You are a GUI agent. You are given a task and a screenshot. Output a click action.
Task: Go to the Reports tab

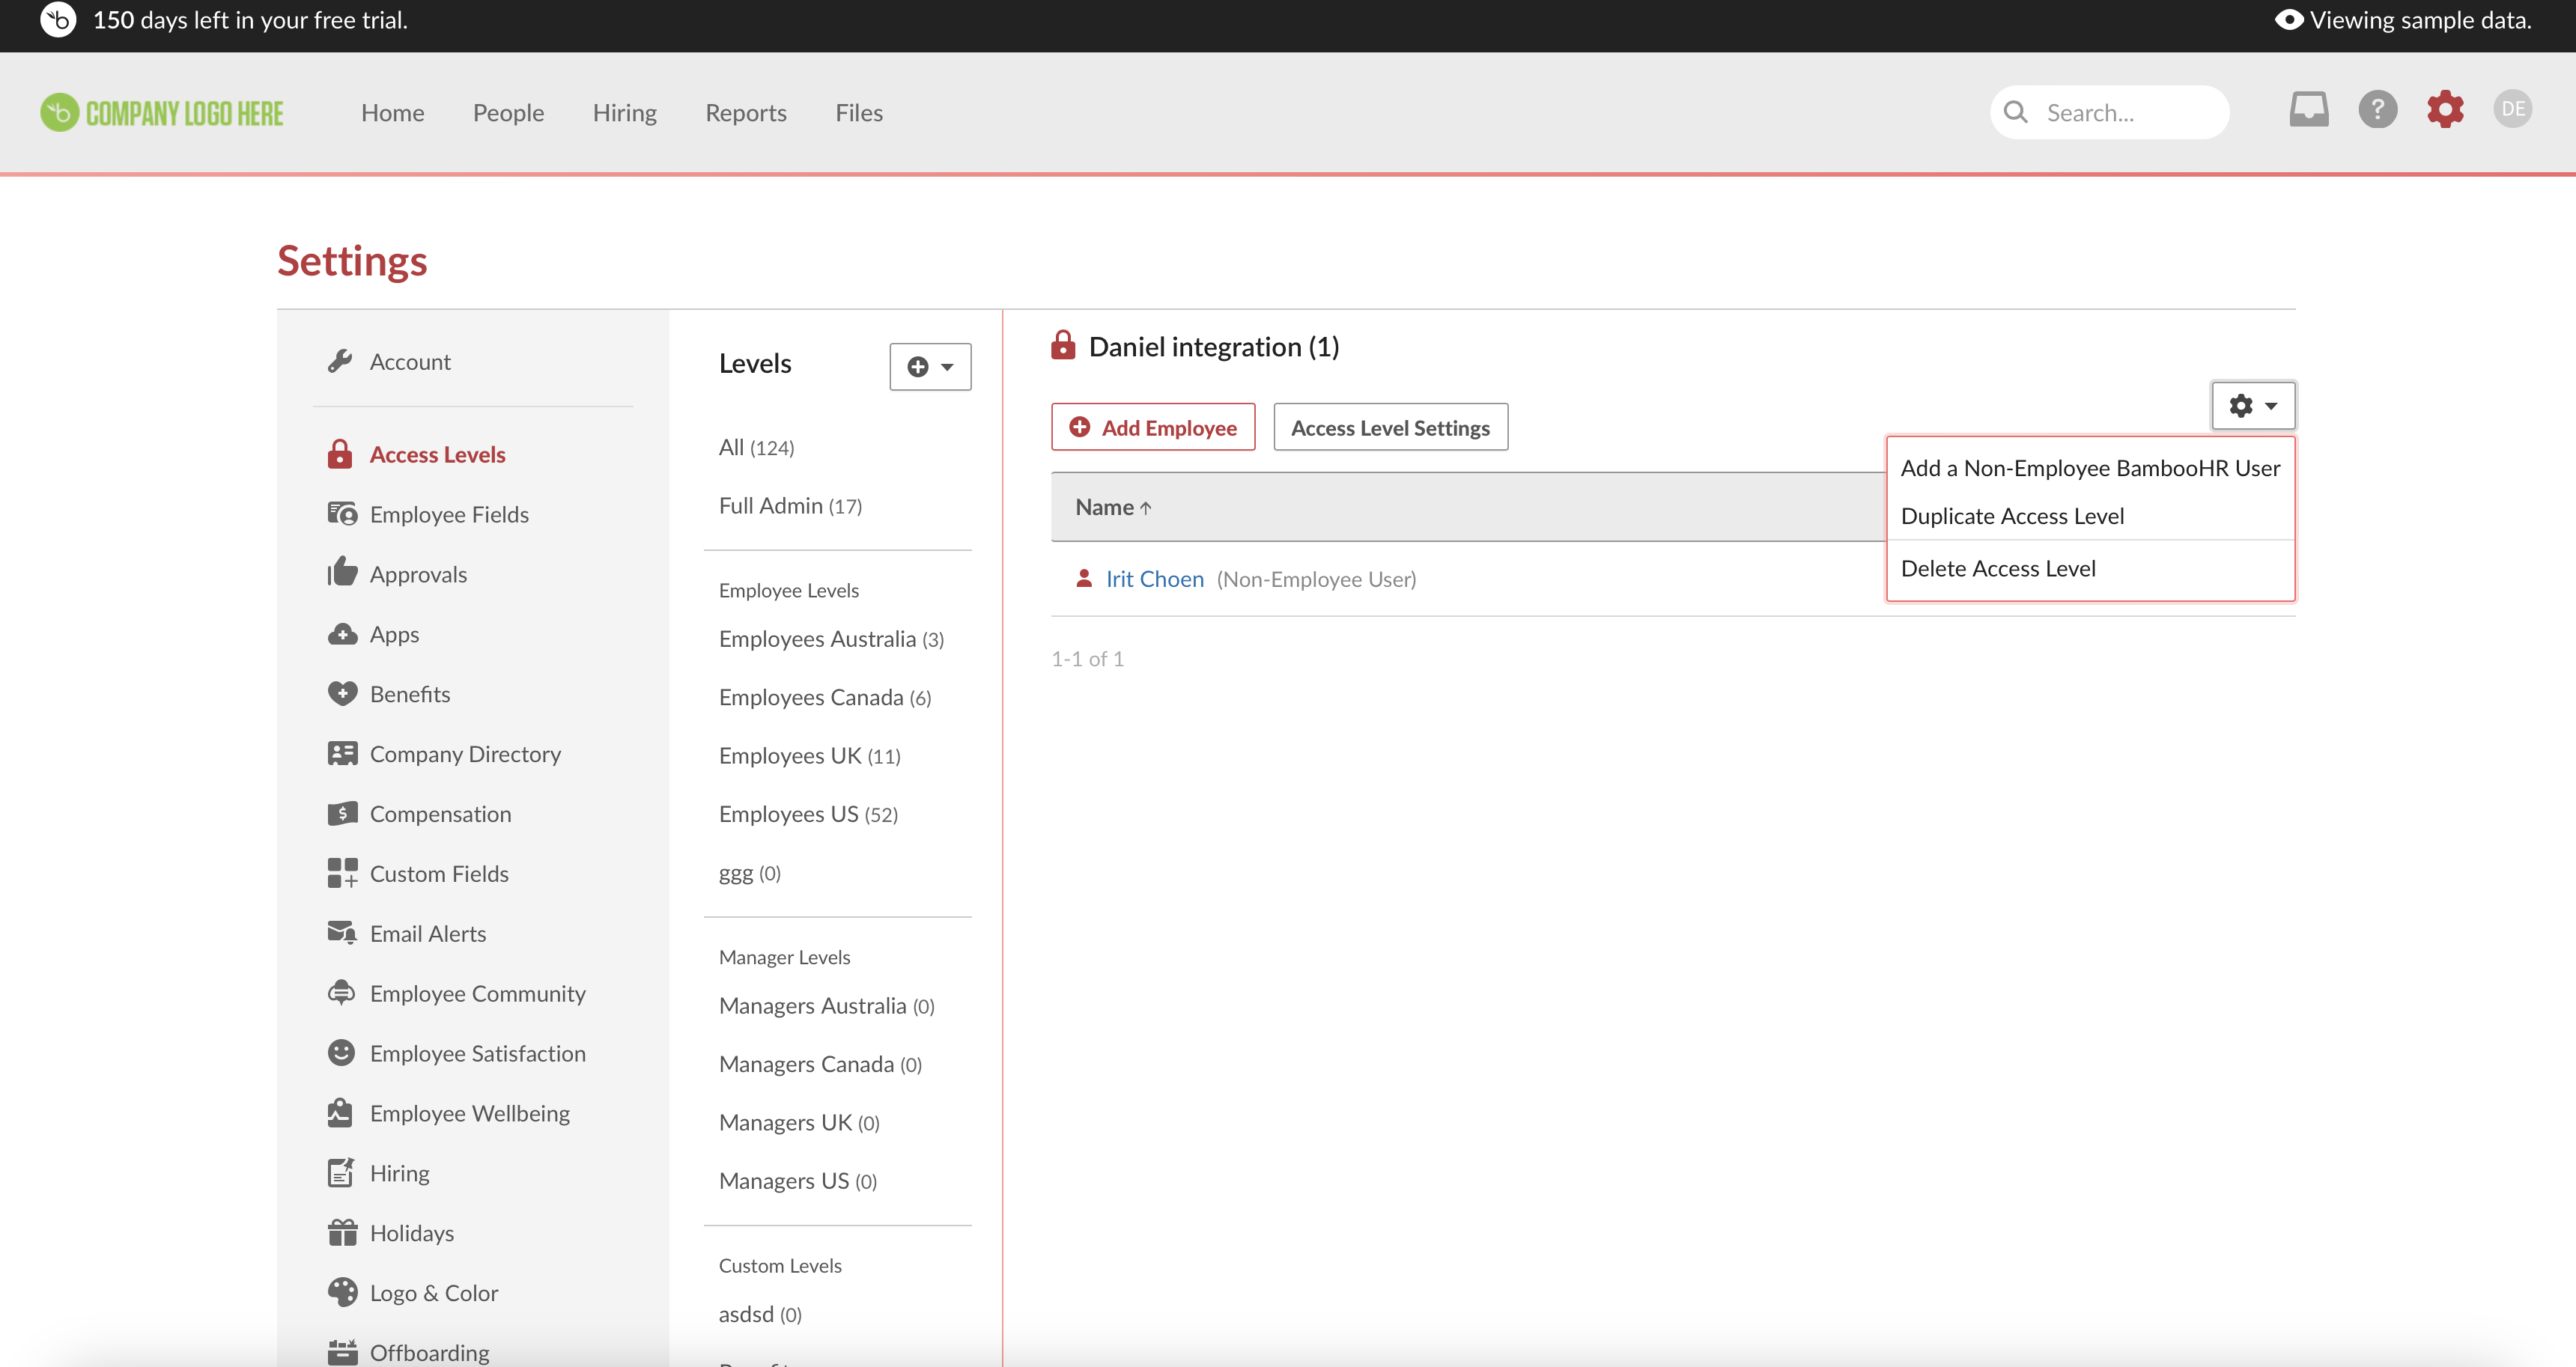pyautogui.click(x=746, y=113)
